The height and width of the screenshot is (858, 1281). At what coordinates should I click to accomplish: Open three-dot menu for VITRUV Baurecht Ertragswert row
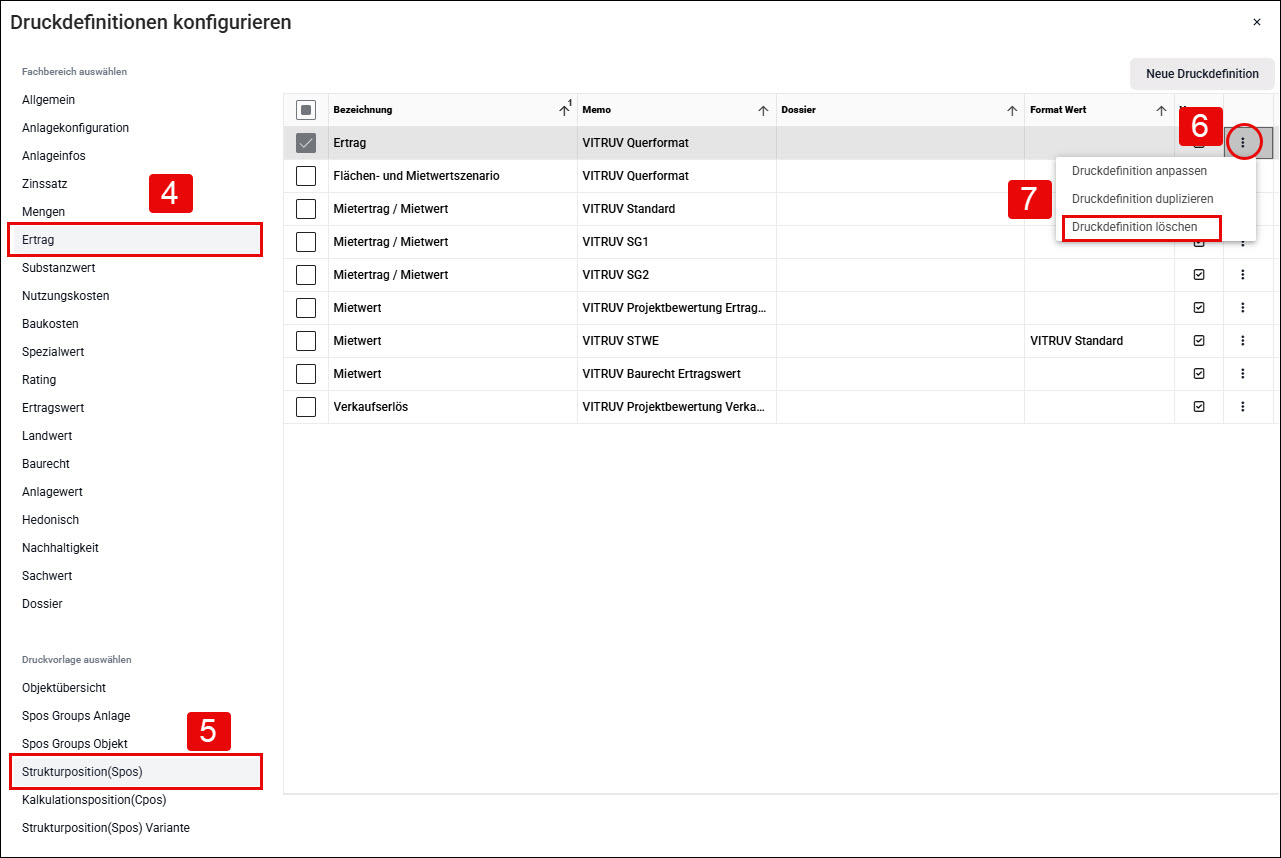[1243, 374]
